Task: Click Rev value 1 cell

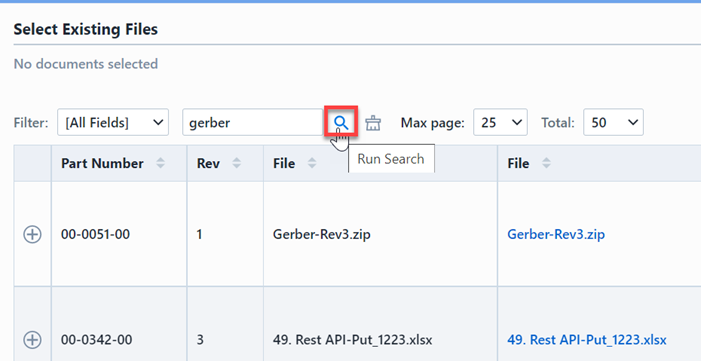Action: (x=225, y=234)
